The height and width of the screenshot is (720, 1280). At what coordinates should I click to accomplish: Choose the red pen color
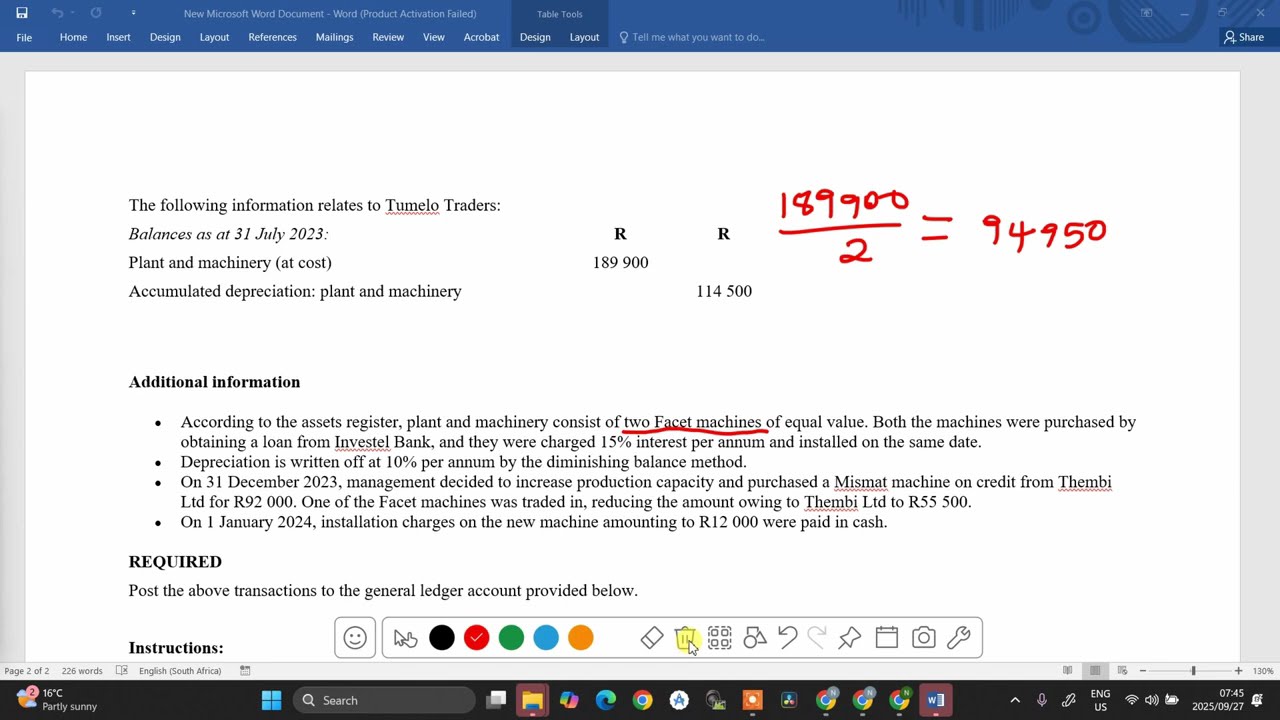click(476, 638)
